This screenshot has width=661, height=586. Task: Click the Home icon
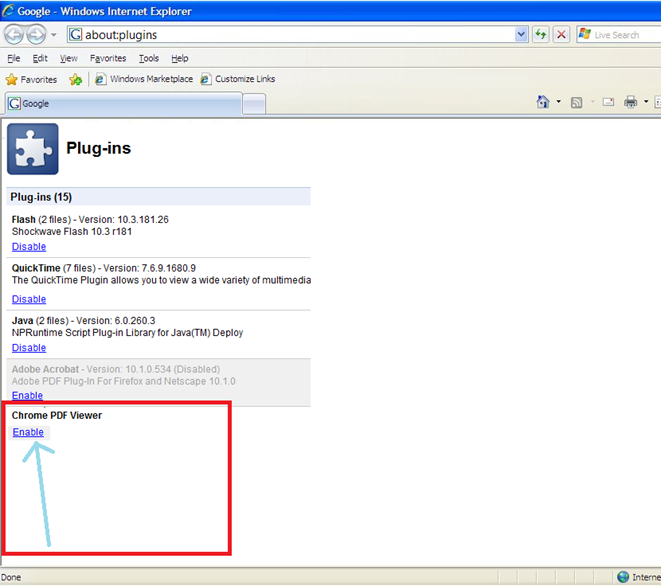(543, 102)
